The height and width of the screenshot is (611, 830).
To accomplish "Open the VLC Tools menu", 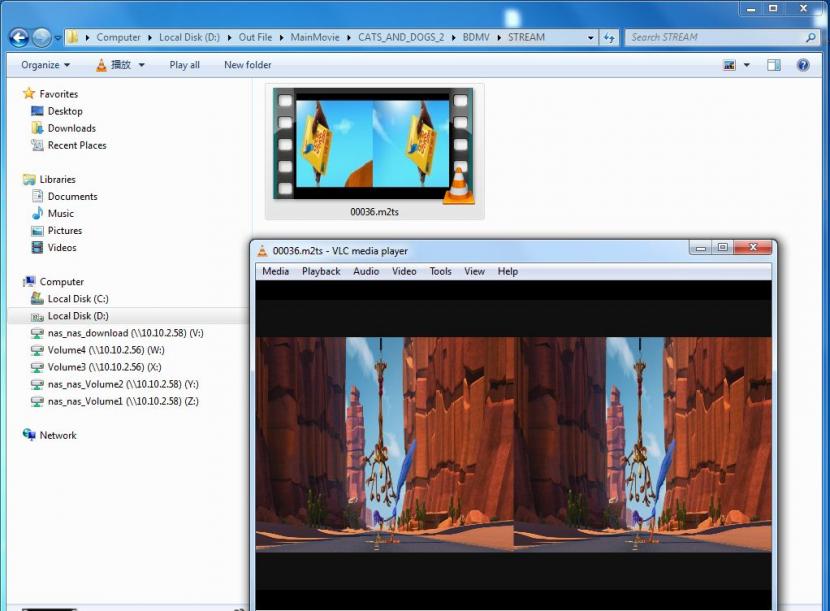I will click(440, 271).
